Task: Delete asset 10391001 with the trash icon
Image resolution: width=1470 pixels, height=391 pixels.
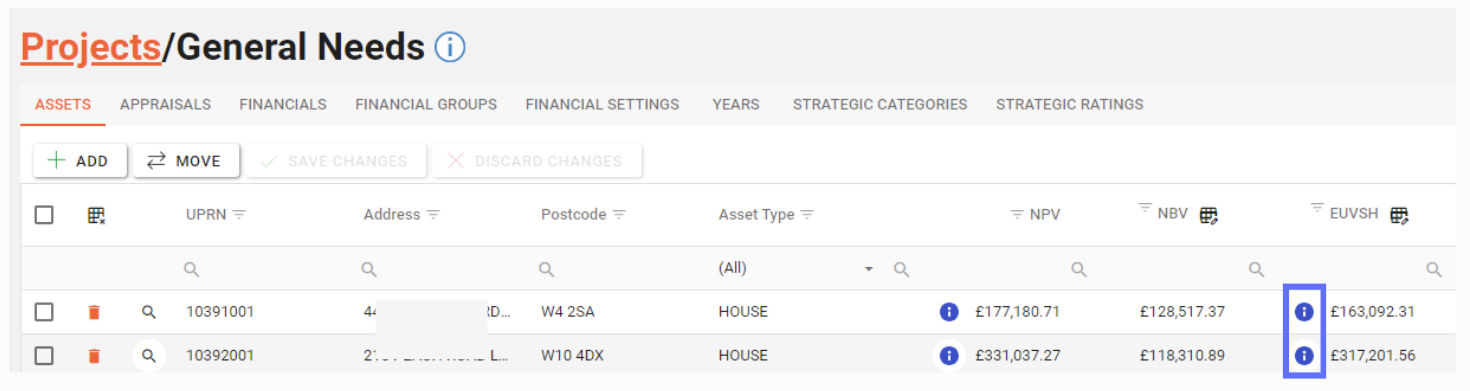Action: pyautogui.click(x=94, y=312)
